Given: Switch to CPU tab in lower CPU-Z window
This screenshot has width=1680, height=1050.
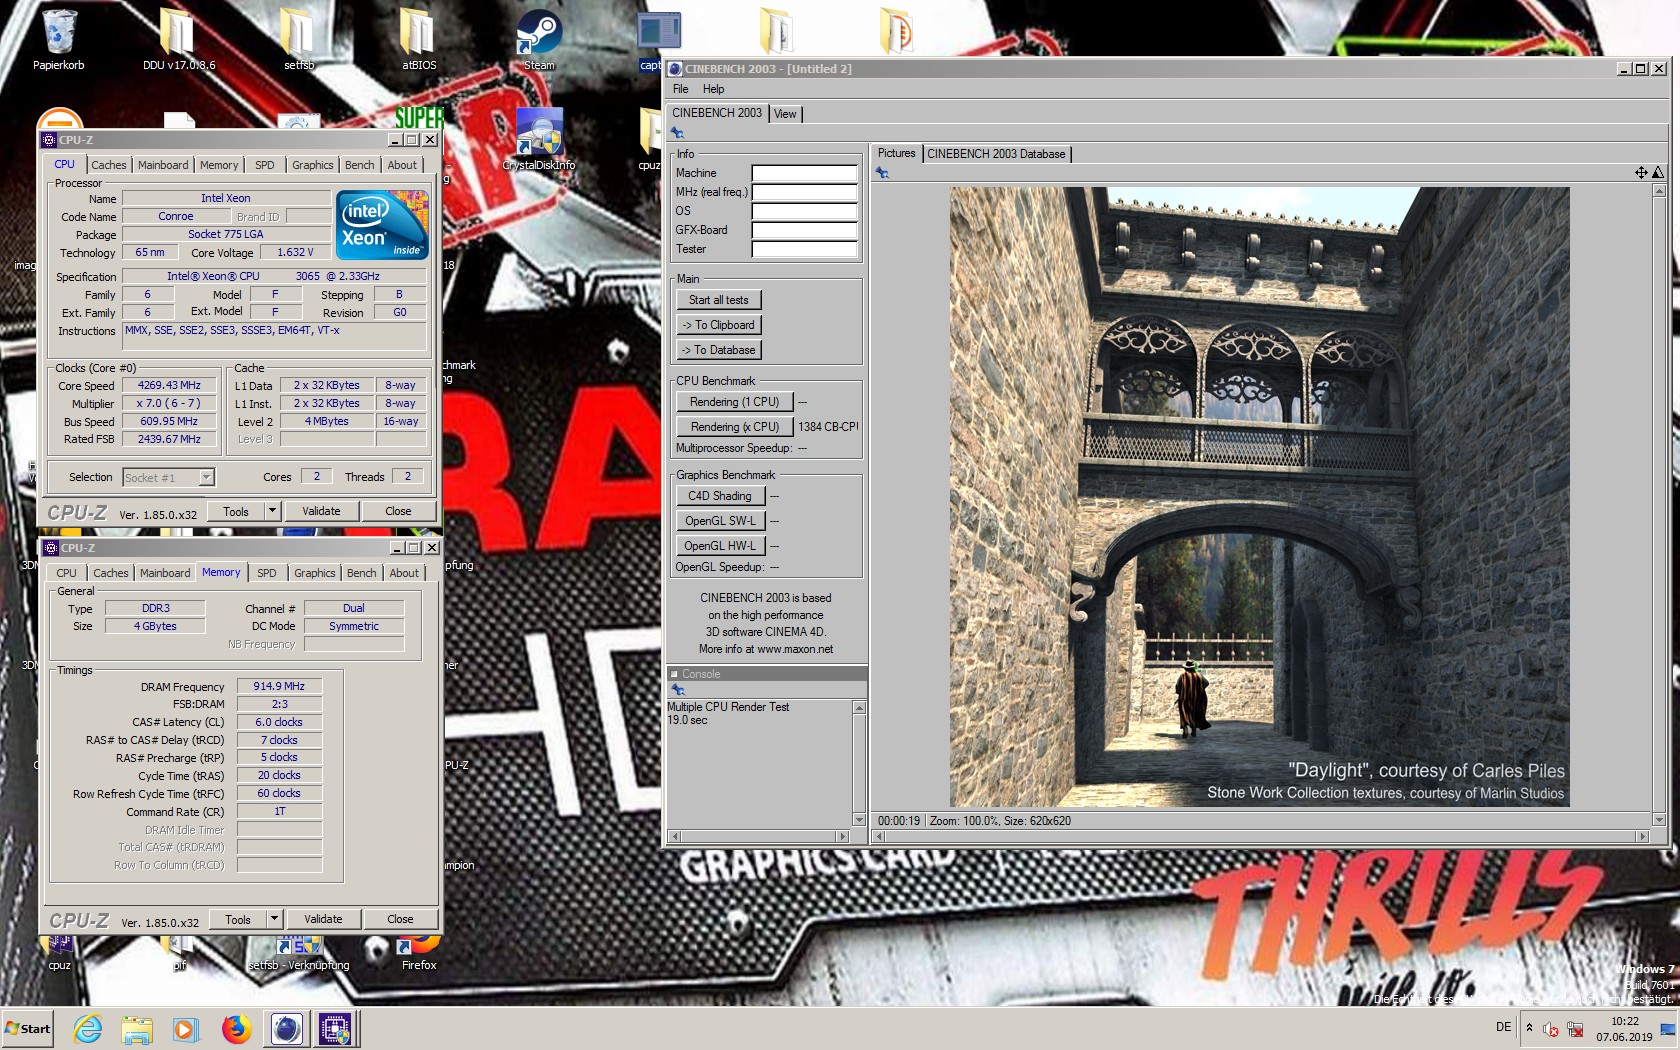Looking at the screenshot, I should point(66,573).
